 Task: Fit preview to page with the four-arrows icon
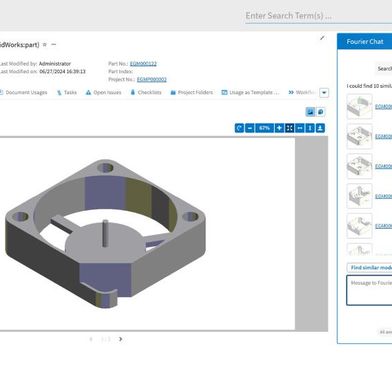point(289,128)
